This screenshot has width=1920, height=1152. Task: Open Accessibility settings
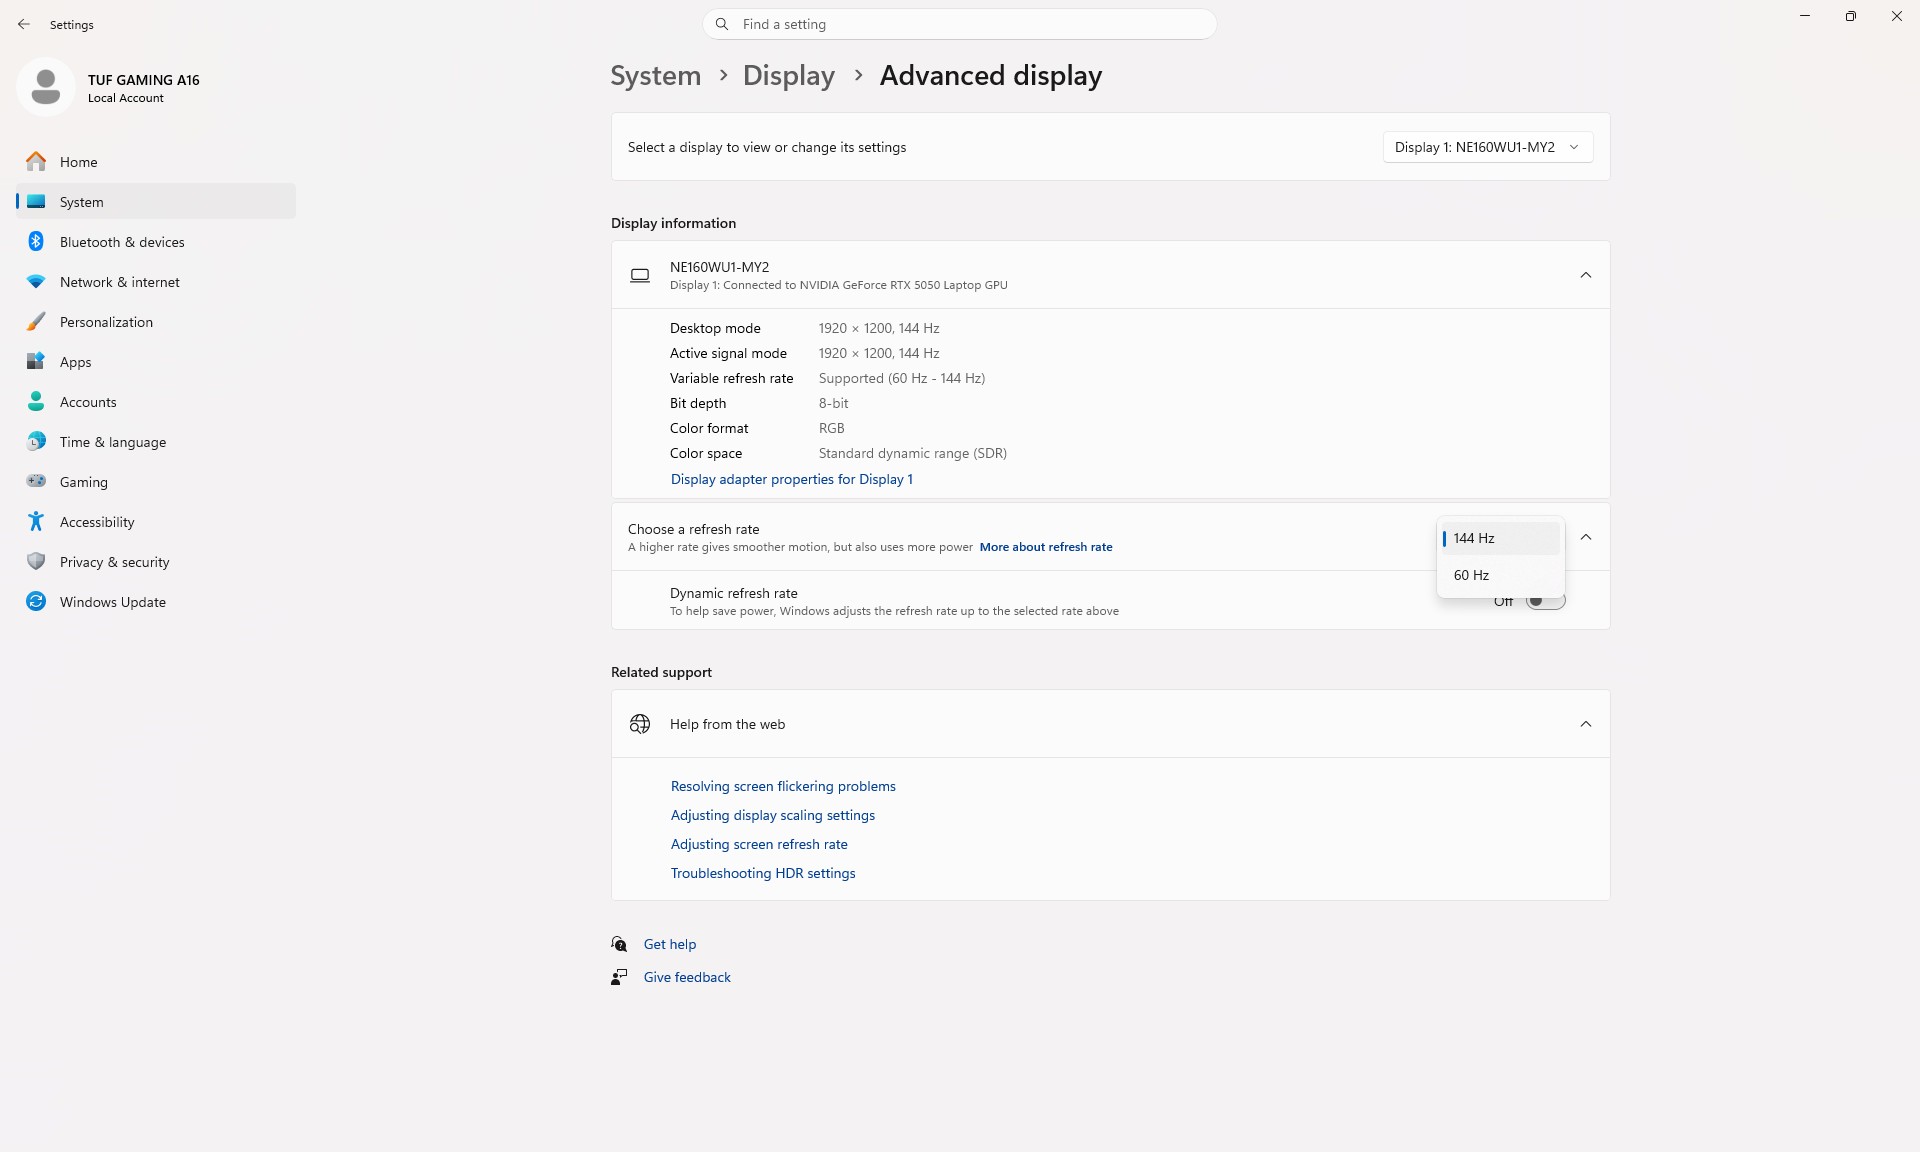click(156, 522)
